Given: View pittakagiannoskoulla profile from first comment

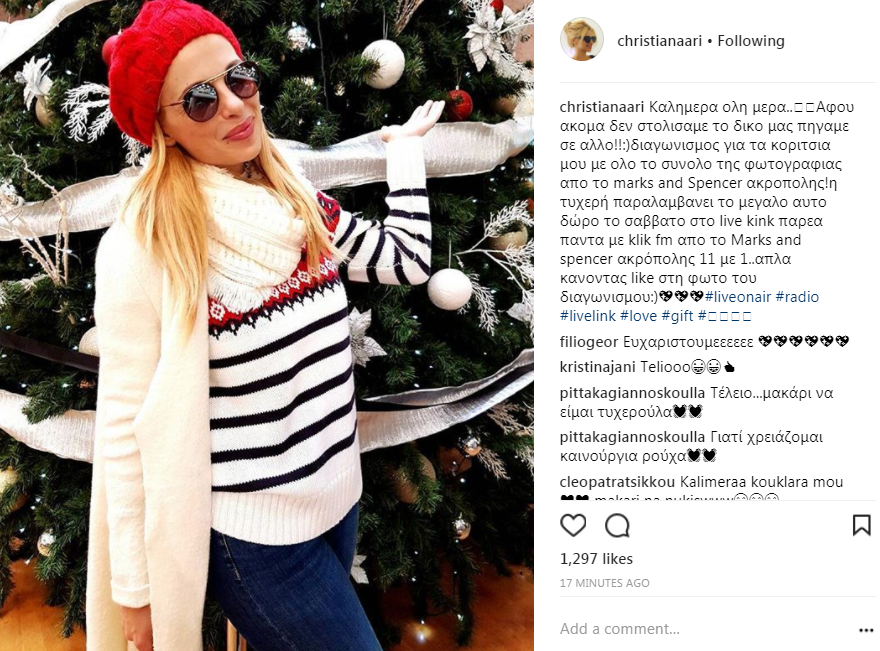Looking at the screenshot, I should point(632,393).
